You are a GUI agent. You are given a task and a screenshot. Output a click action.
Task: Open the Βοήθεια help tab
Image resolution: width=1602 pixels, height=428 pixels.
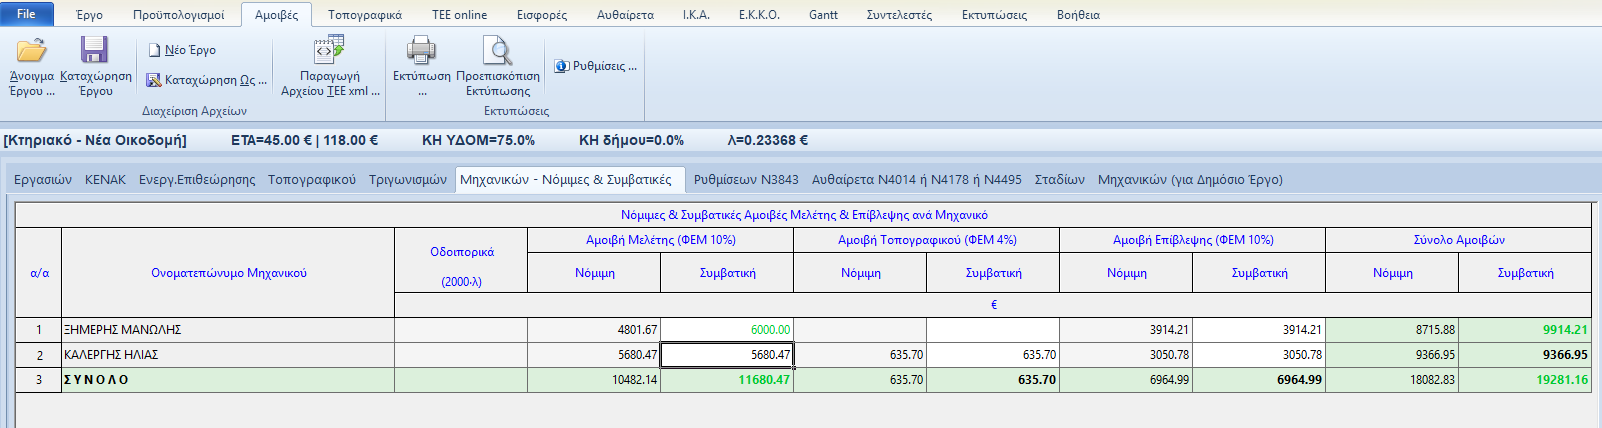(x=1078, y=15)
